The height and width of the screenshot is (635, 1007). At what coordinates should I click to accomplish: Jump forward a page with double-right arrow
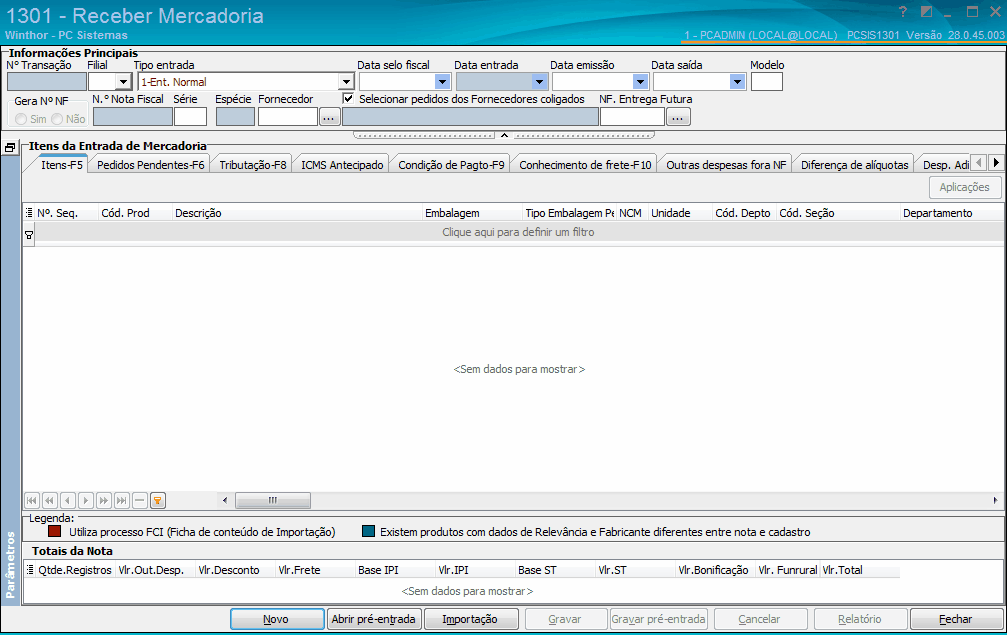[103, 500]
